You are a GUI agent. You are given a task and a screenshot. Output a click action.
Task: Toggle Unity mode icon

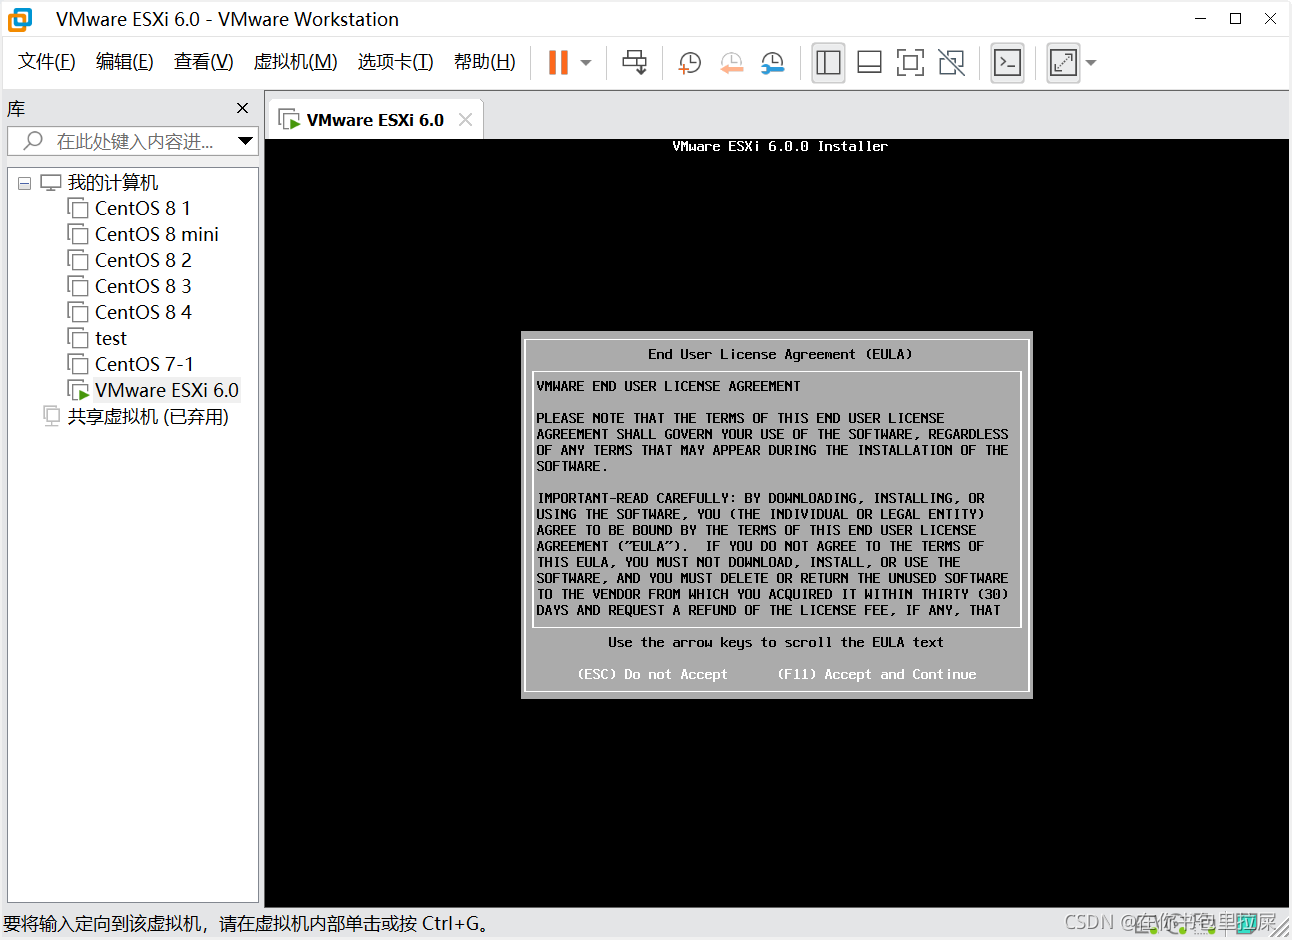point(951,63)
